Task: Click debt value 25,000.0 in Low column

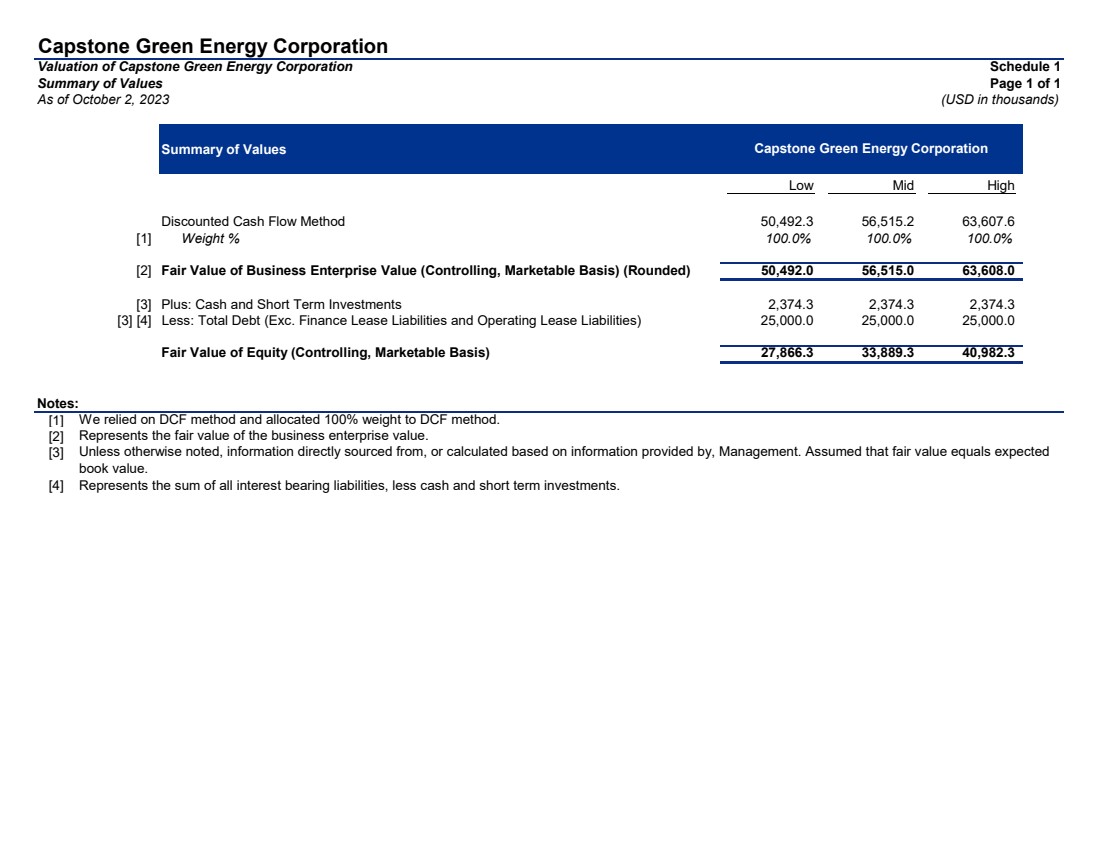Action: [x=787, y=321]
